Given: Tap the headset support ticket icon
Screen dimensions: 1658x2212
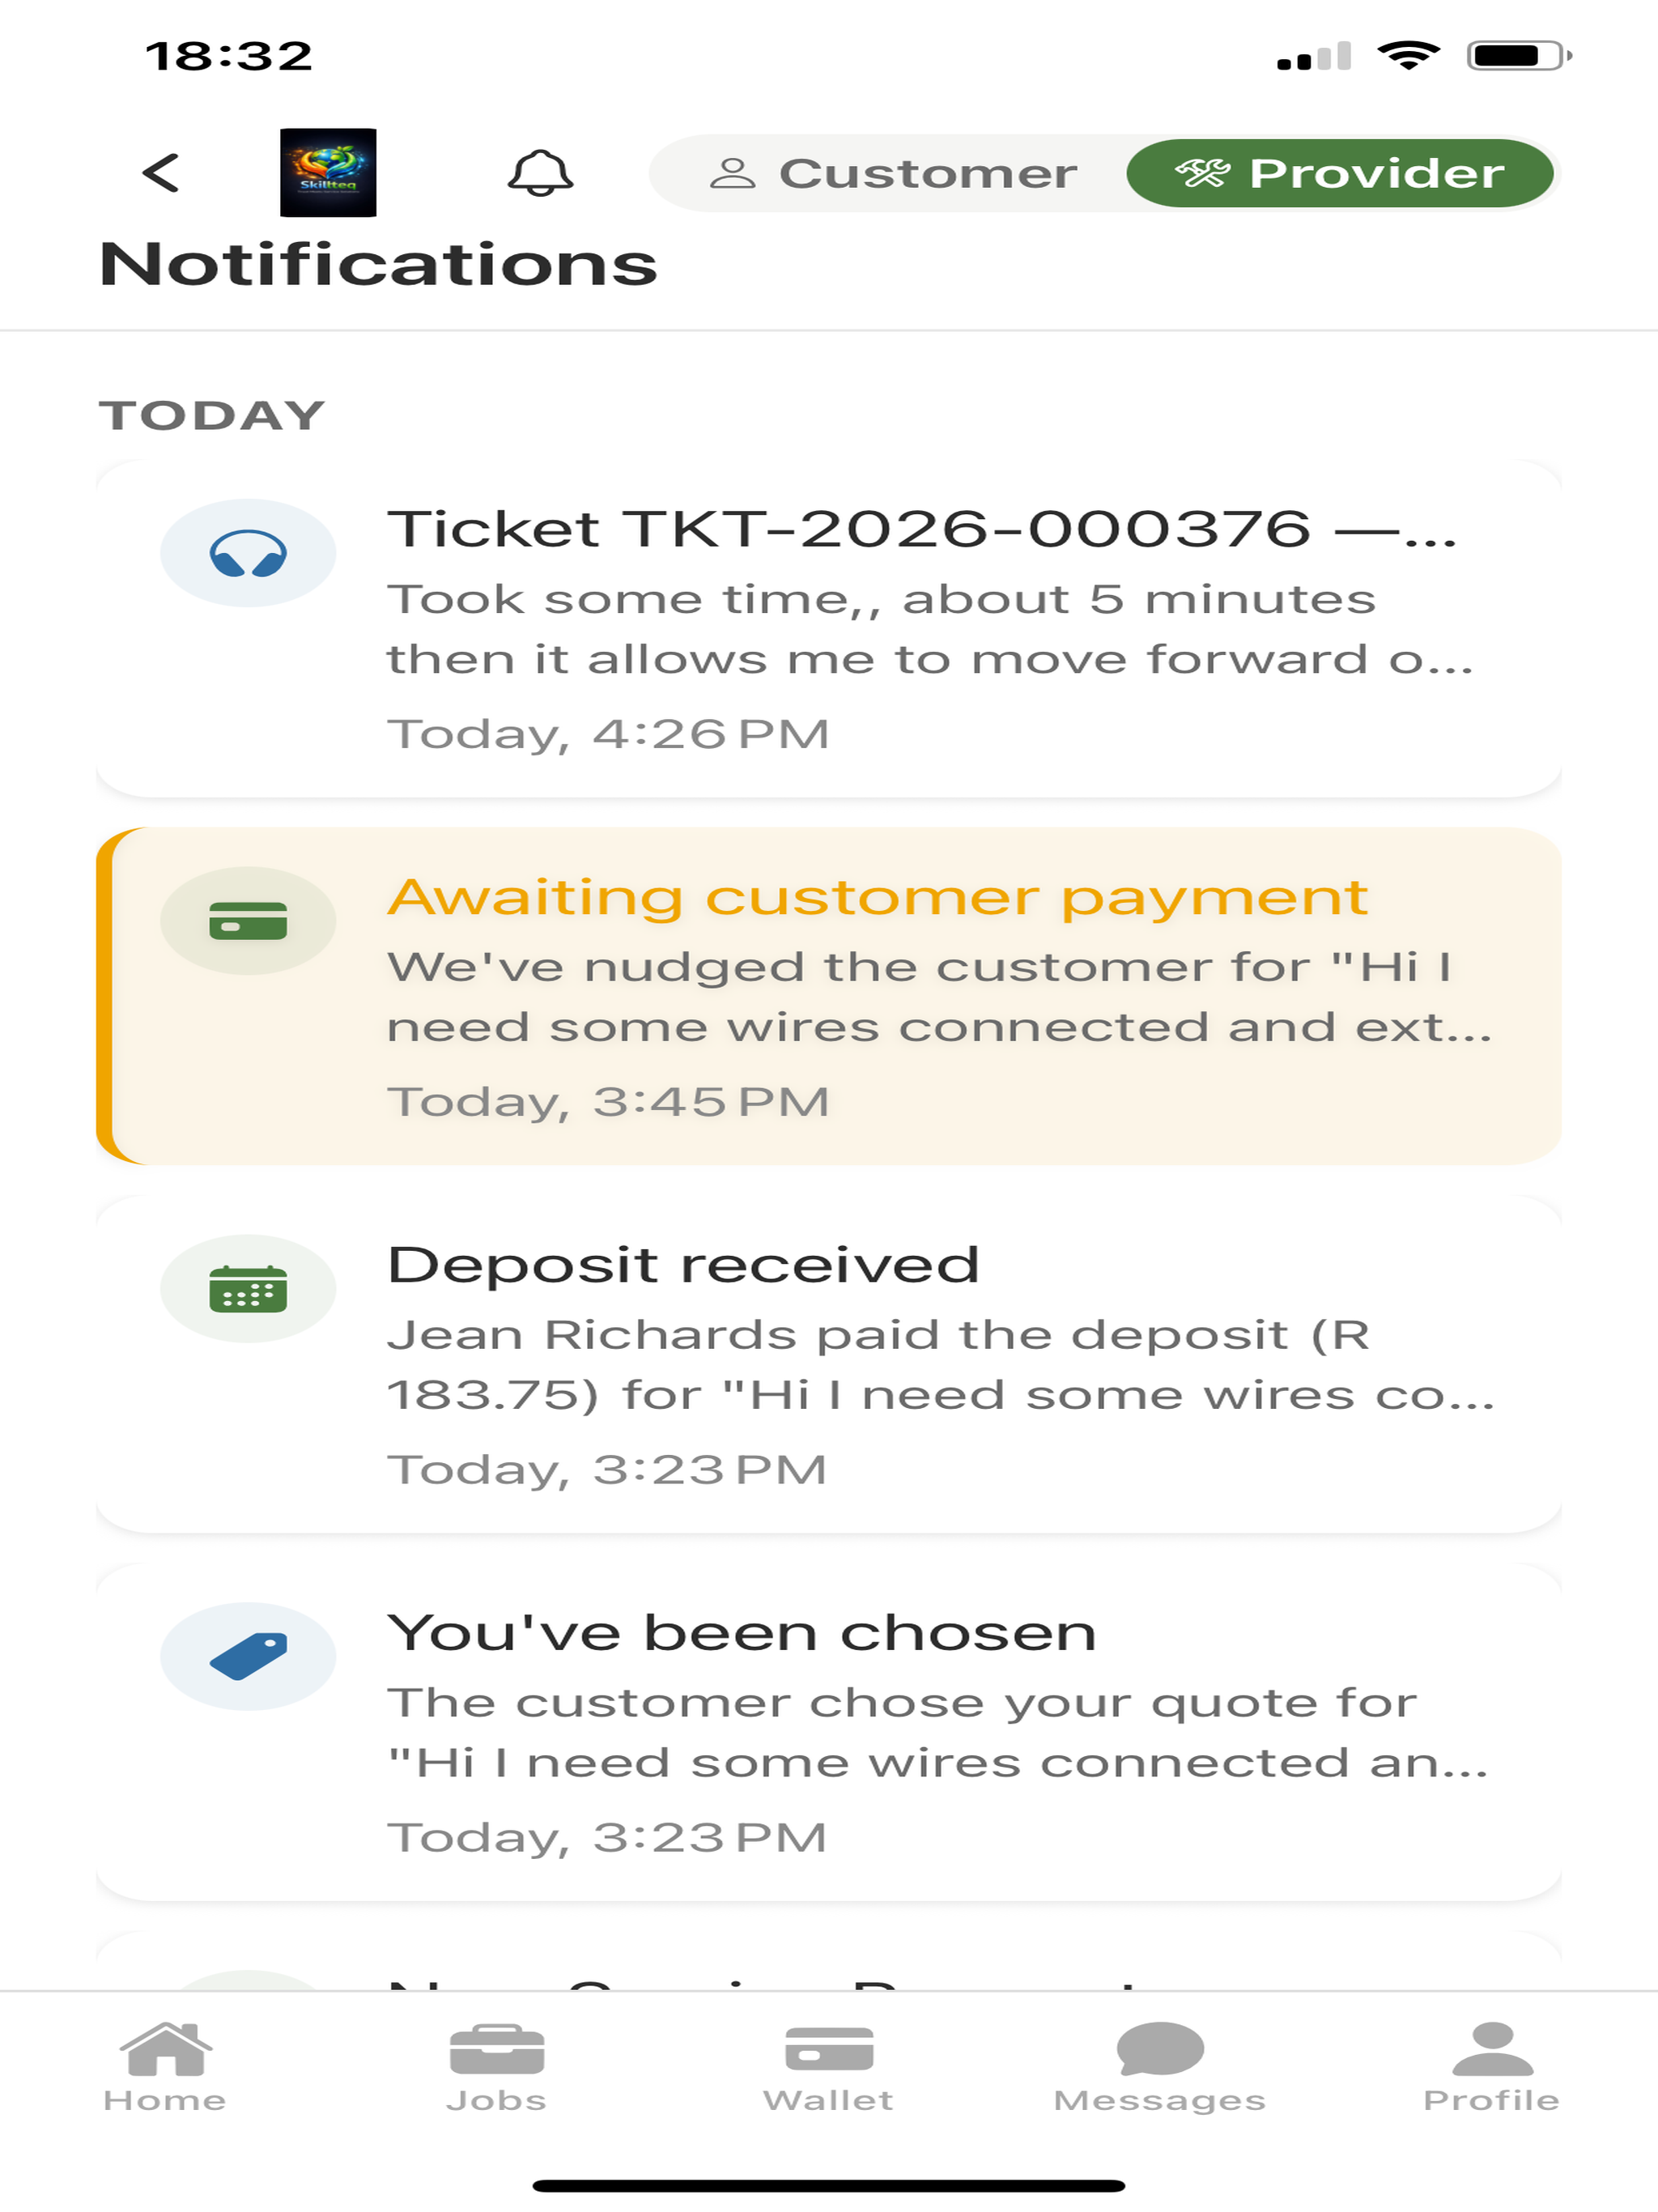Looking at the screenshot, I should point(248,553).
